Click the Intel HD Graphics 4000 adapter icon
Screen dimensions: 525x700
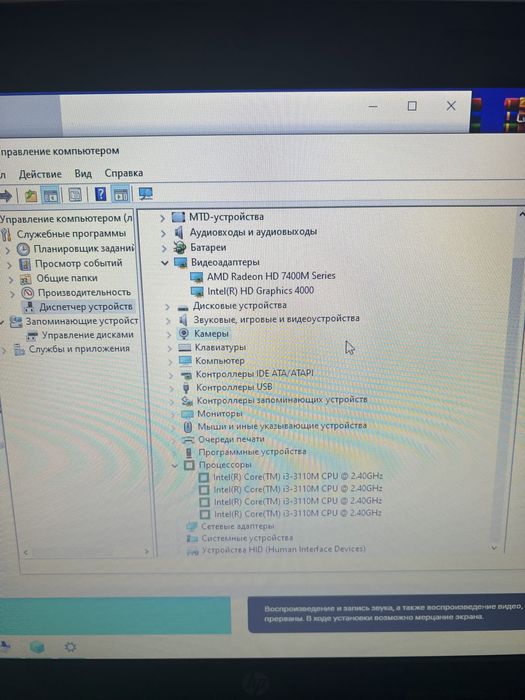[x=197, y=292]
